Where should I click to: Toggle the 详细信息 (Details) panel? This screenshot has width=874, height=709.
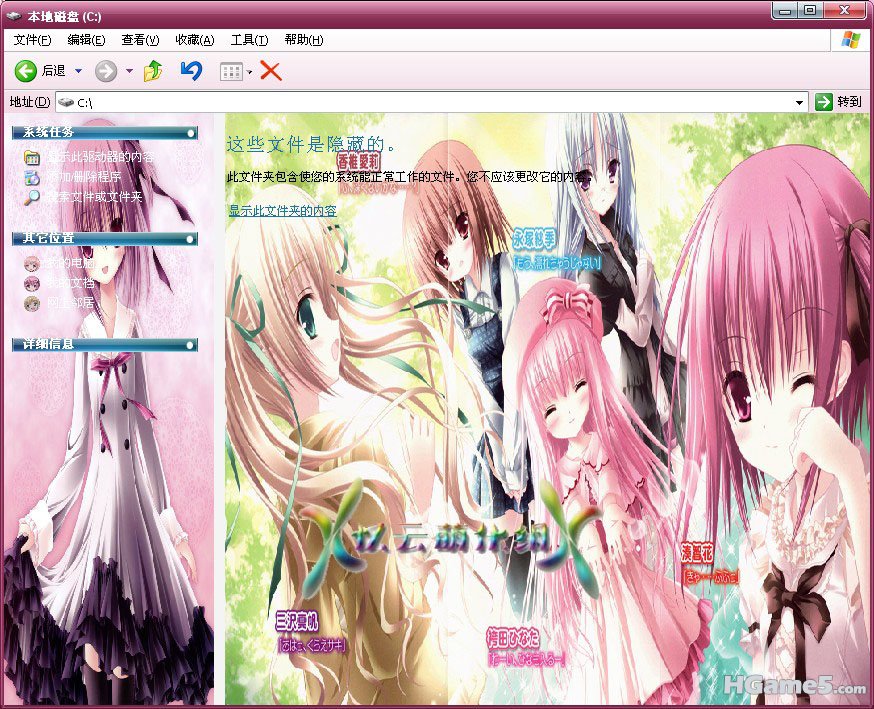coord(189,345)
